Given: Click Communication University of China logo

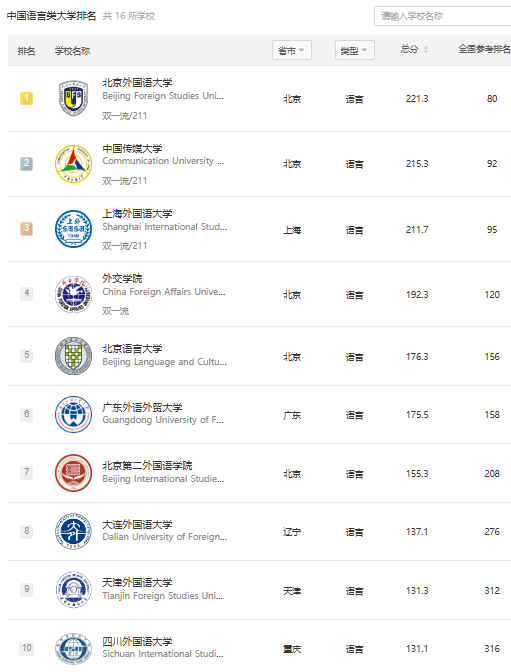Looking at the screenshot, I should point(73,164).
